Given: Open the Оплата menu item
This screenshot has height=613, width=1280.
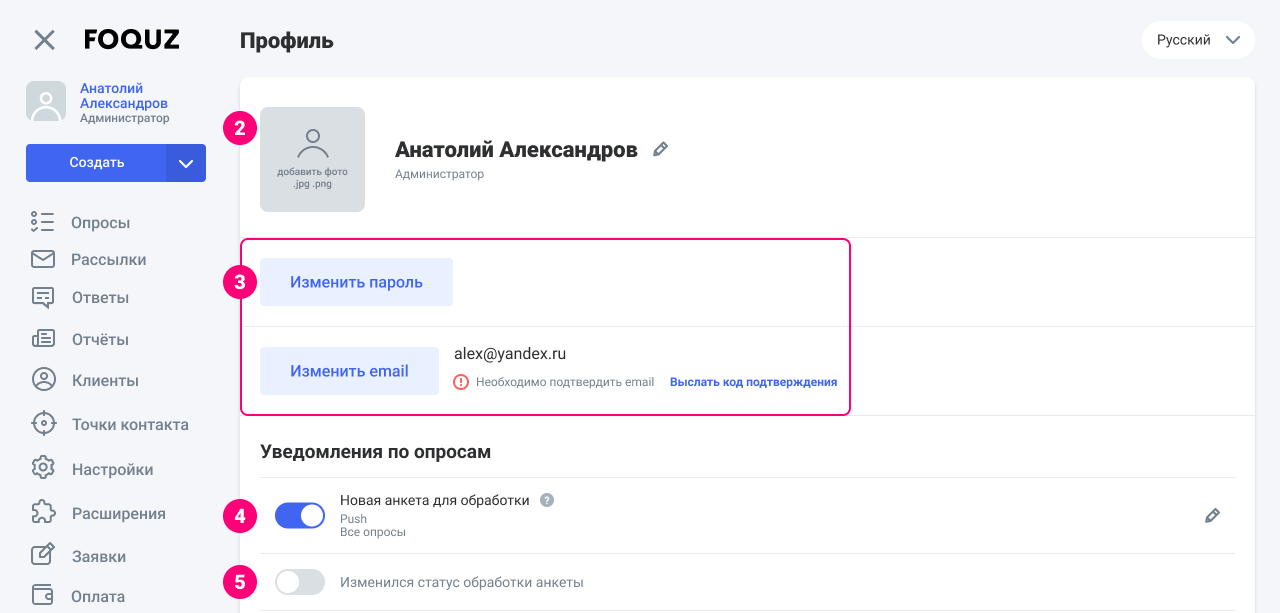Looking at the screenshot, I should 98,596.
